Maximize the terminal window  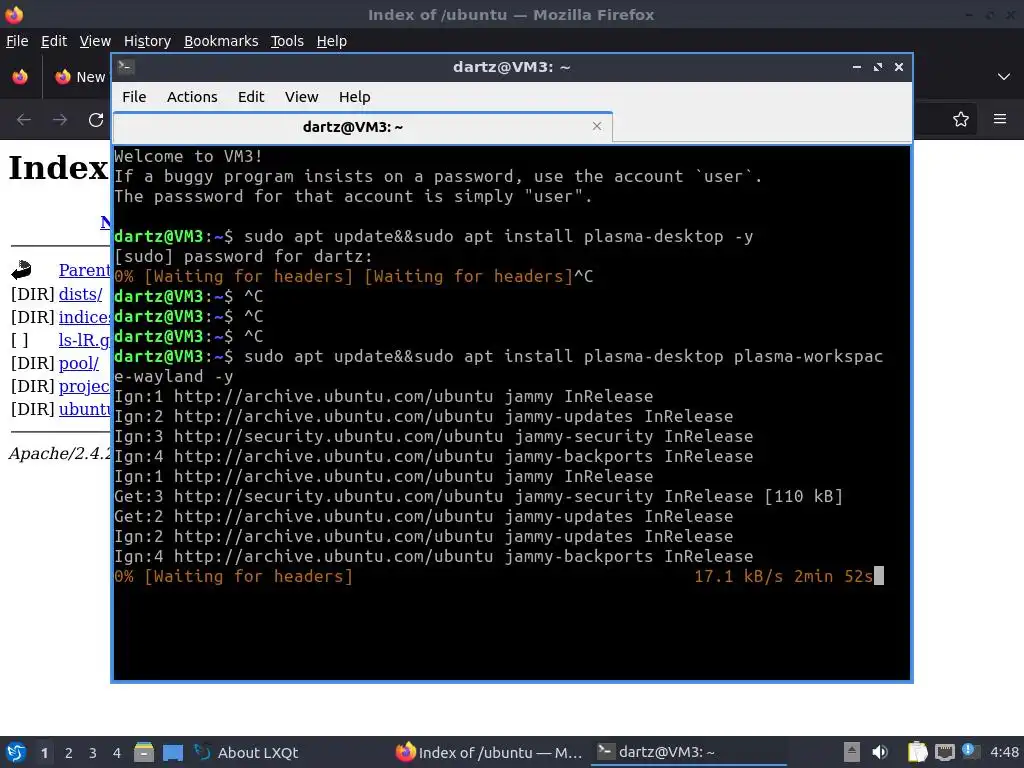tap(878, 67)
